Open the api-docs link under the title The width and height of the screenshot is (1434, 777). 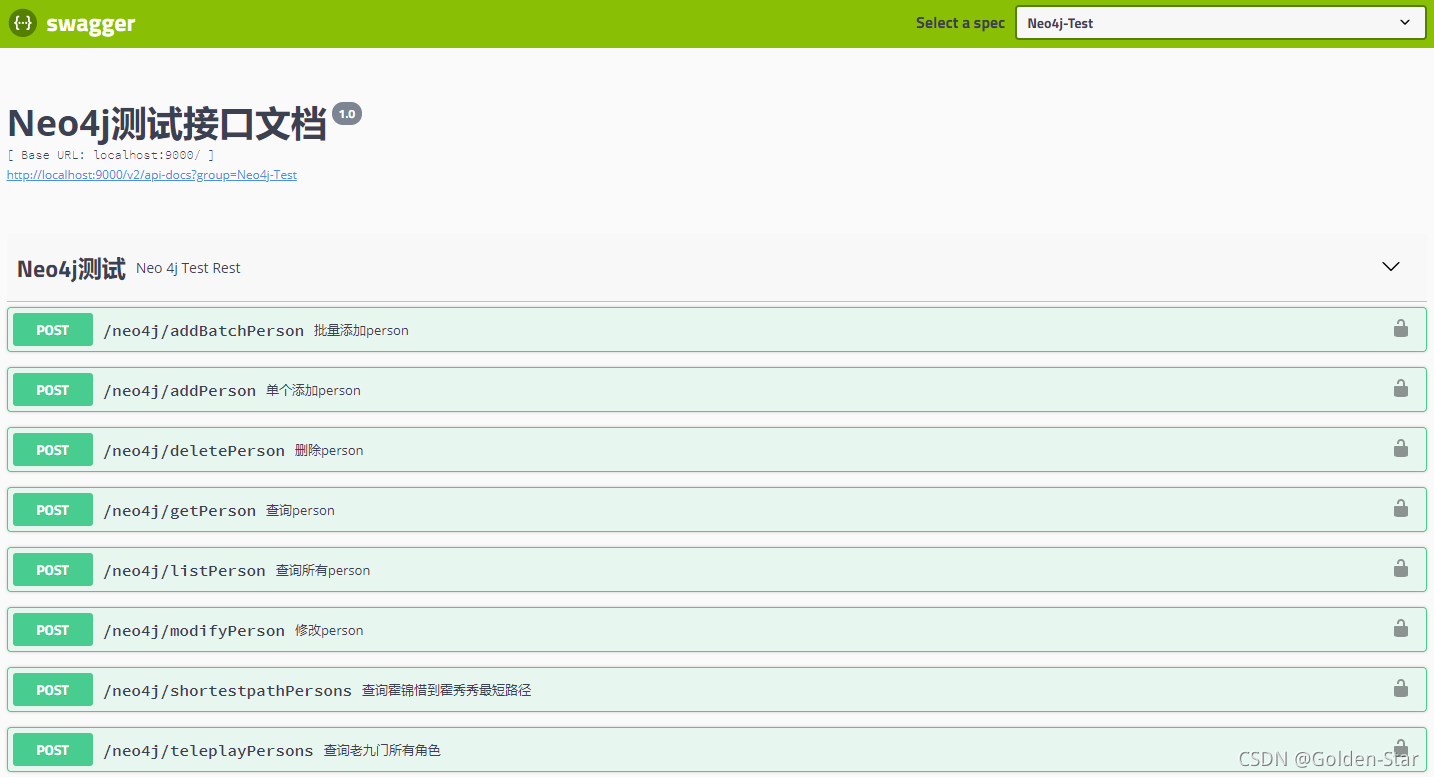pos(151,175)
